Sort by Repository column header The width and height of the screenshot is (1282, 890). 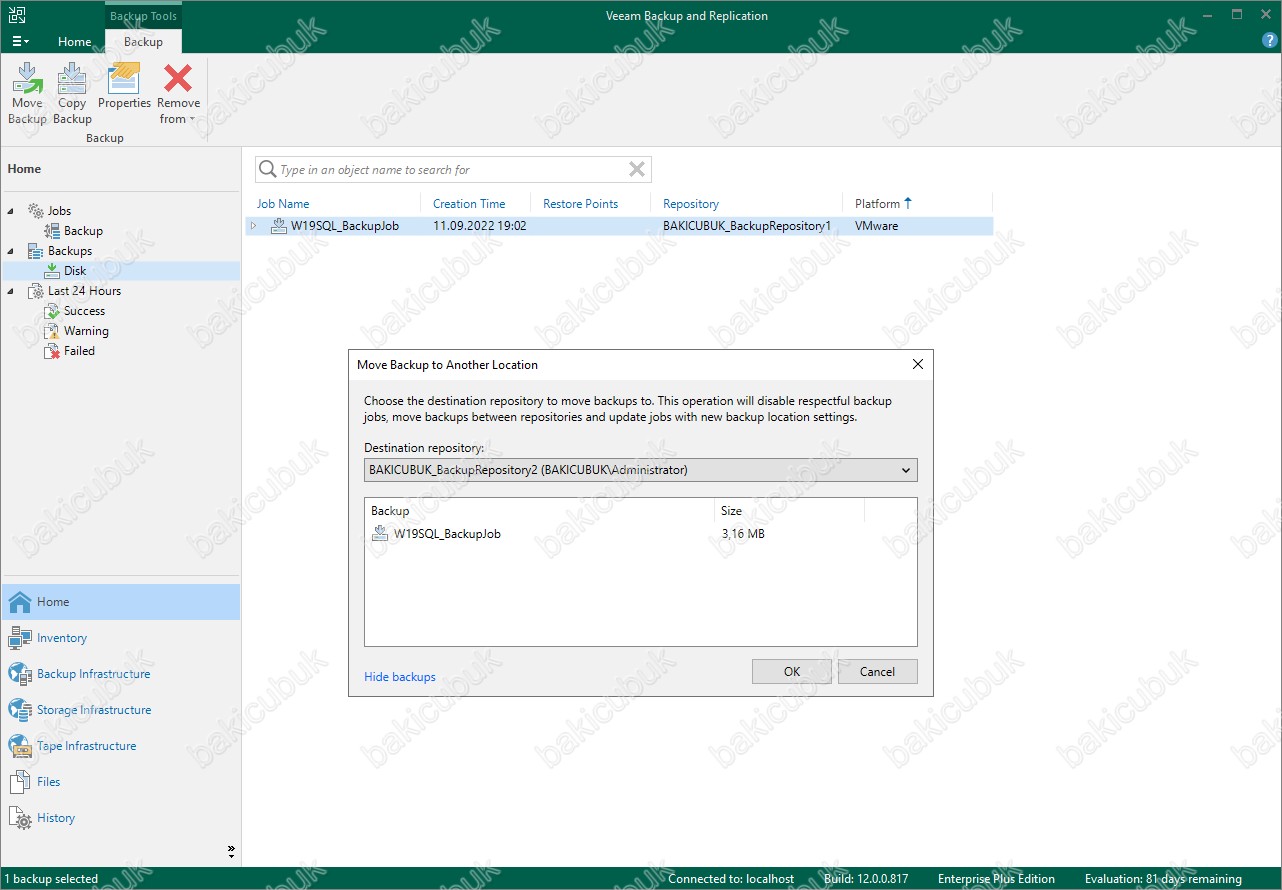point(691,203)
